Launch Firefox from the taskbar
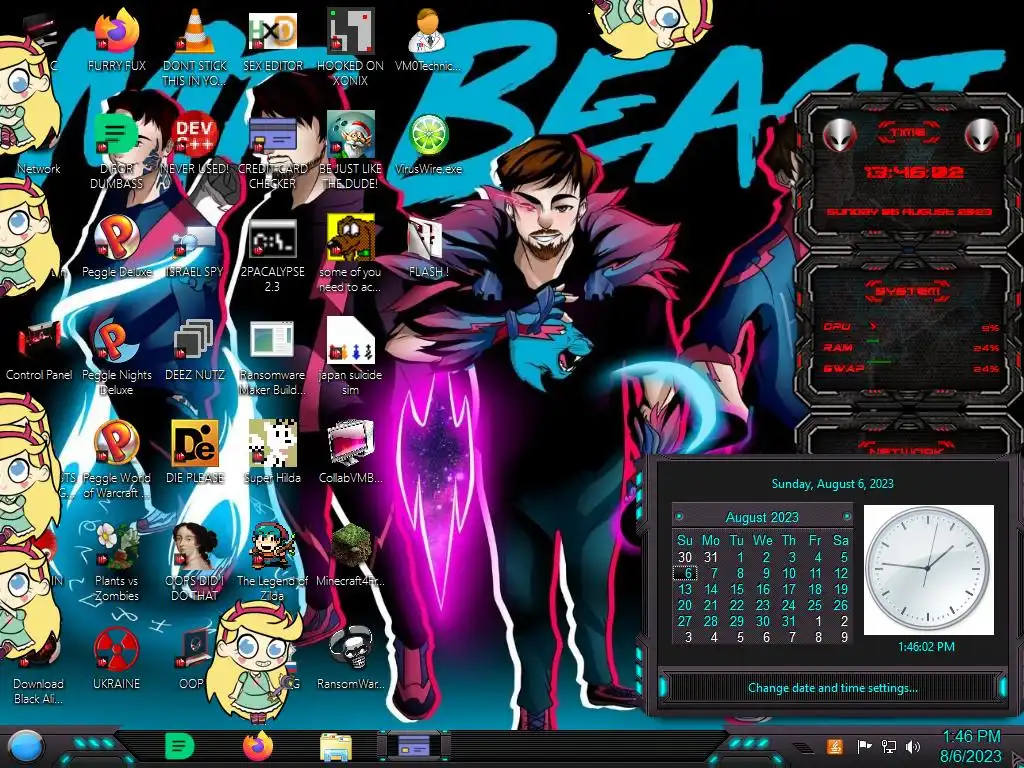This screenshot has height=768, width=1024. pos(258,746)
